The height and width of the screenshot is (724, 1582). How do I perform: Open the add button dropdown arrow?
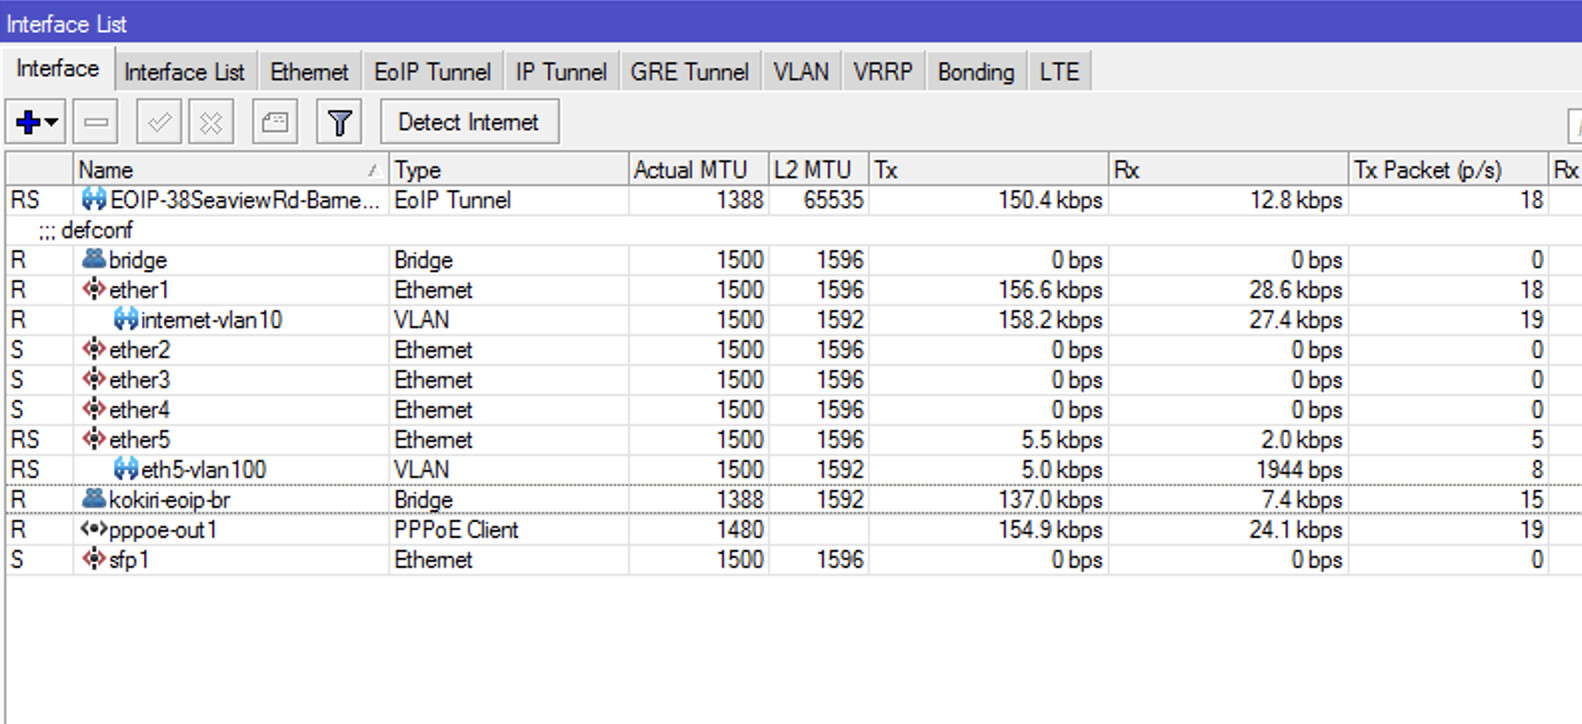tap(51, 123)
